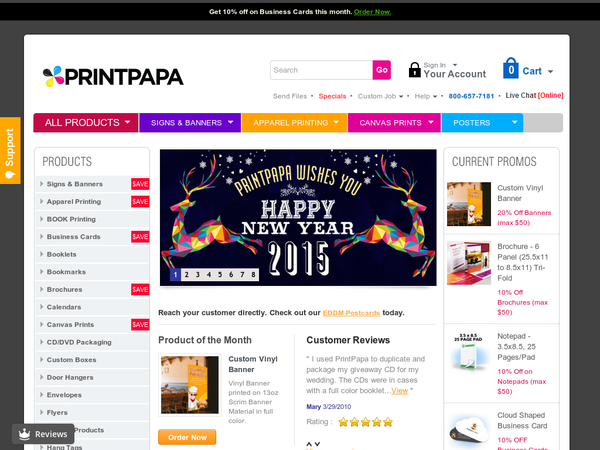This screenshot has height=450, width=600.
Task: Open the Cloud Shaped Business Card thumbnail
Action: (x=469, y=430)
